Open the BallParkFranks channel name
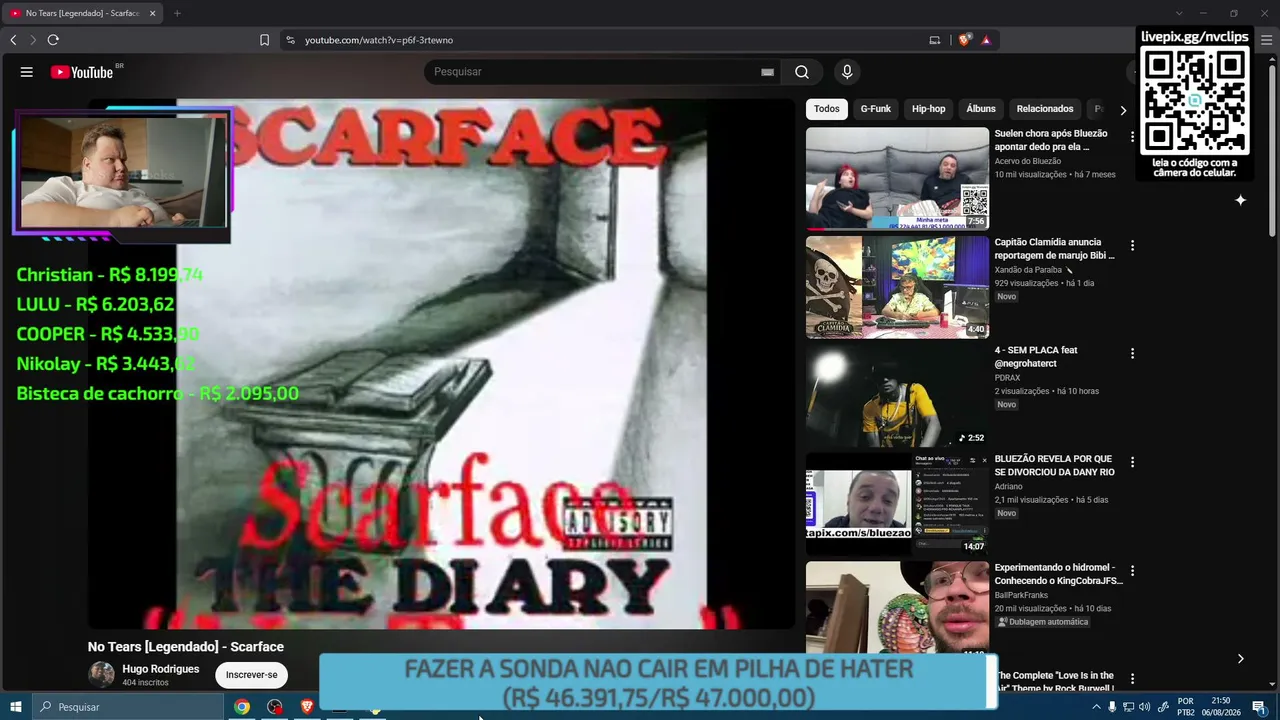 tap(1021, 595)
